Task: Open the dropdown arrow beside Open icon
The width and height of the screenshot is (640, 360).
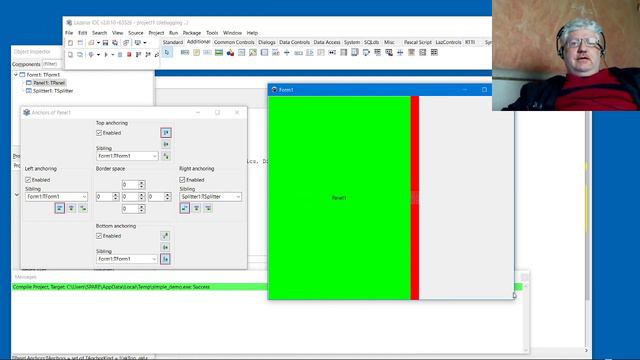Action: pos(98,43)
